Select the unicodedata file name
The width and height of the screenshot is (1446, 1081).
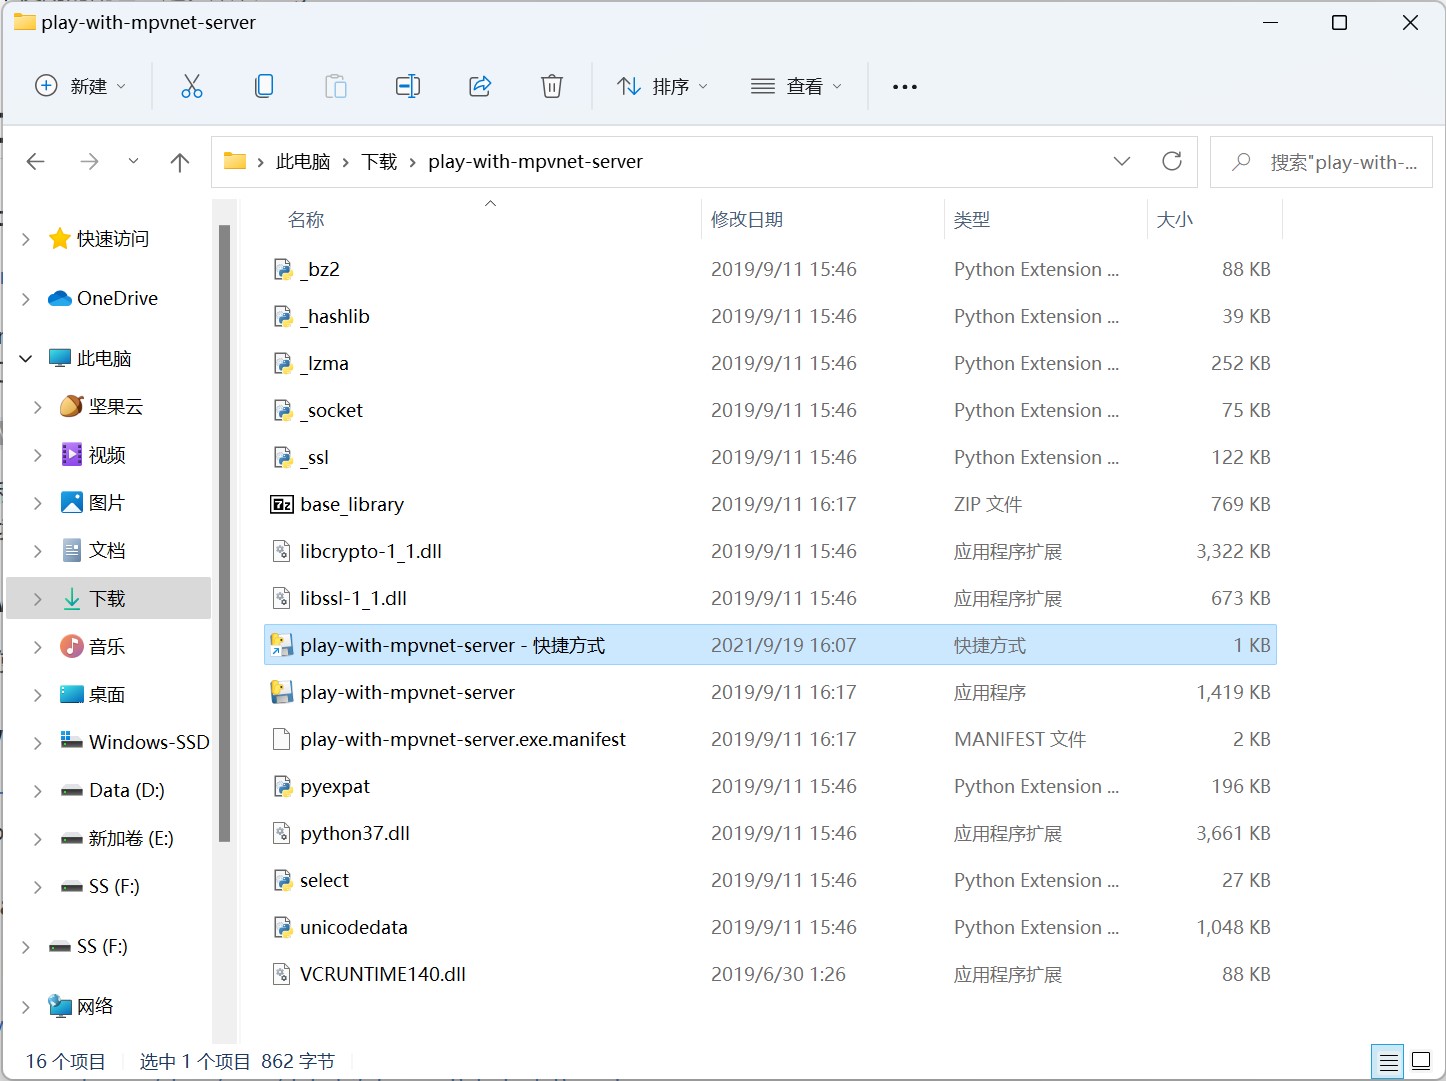354,928
